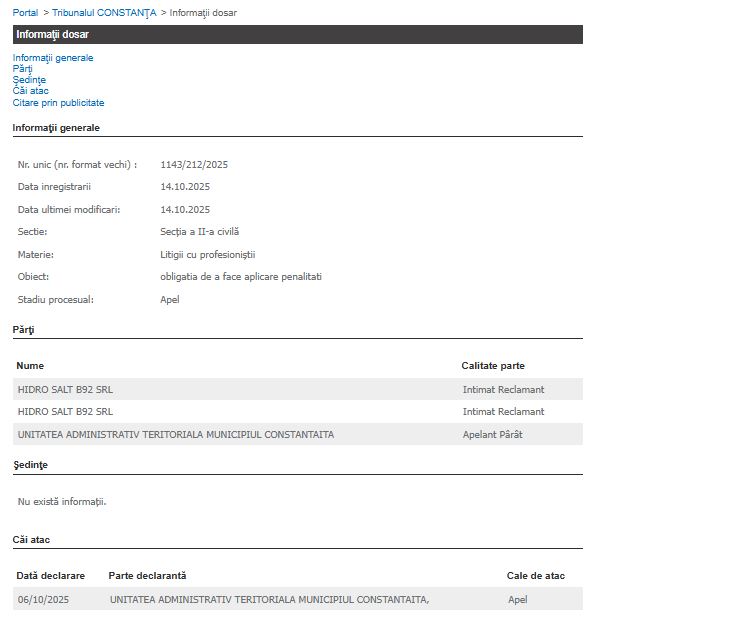The image size is (741, 629).
Task: Select Secția a II-a civilă value
Action: [x=199, y=232]
